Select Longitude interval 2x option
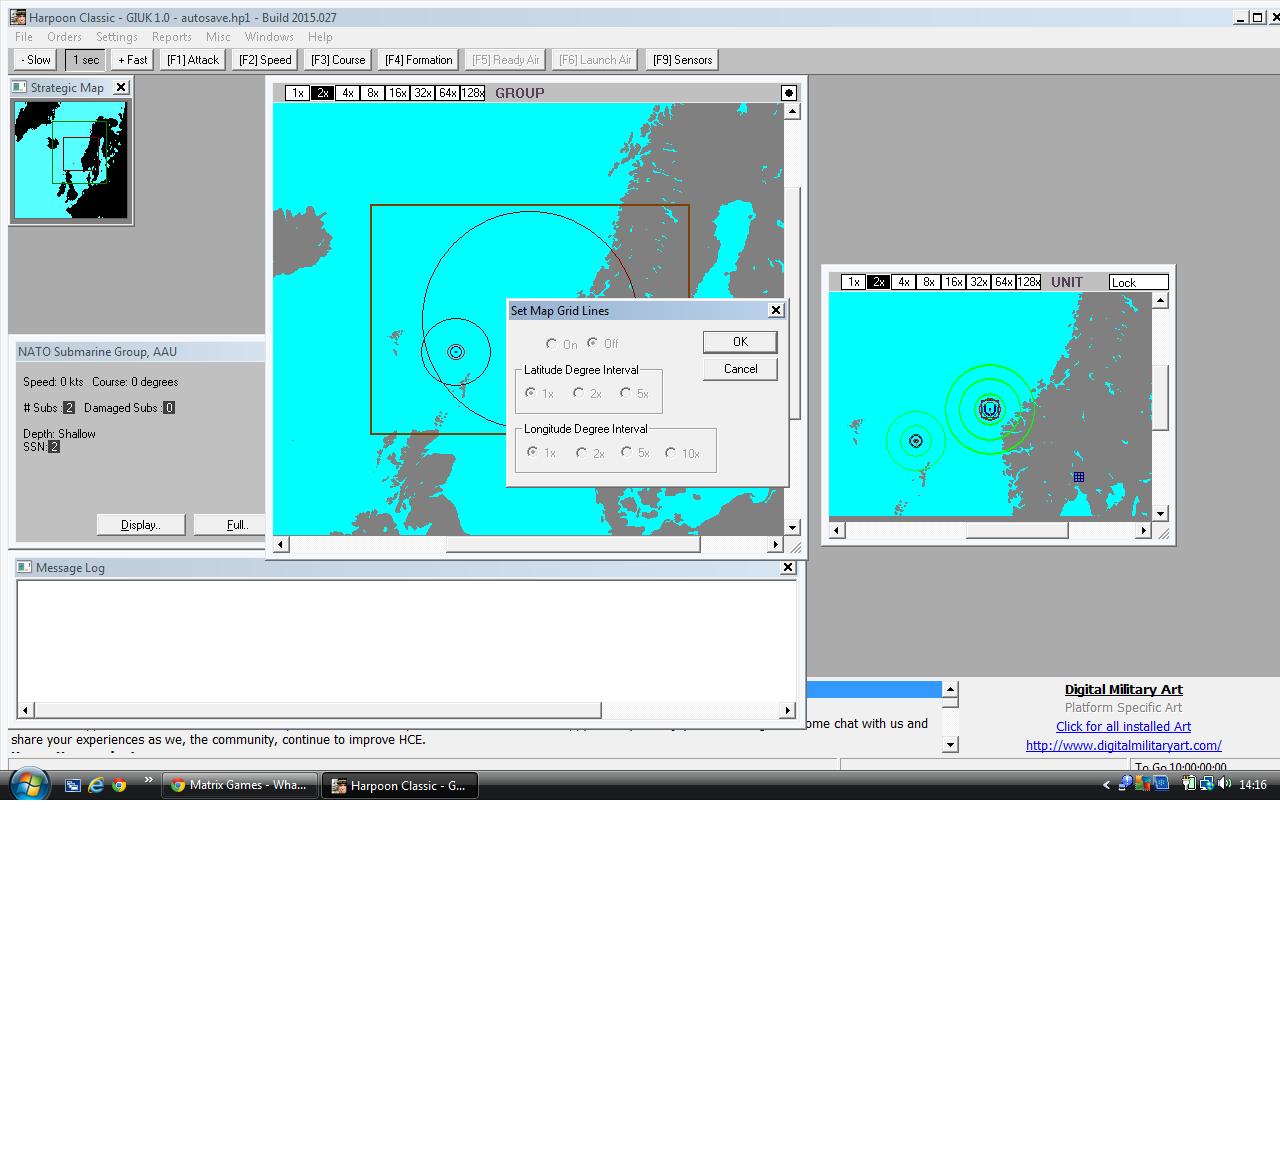The width and height of the screenshot is (1280, 1164). (581, 453)
